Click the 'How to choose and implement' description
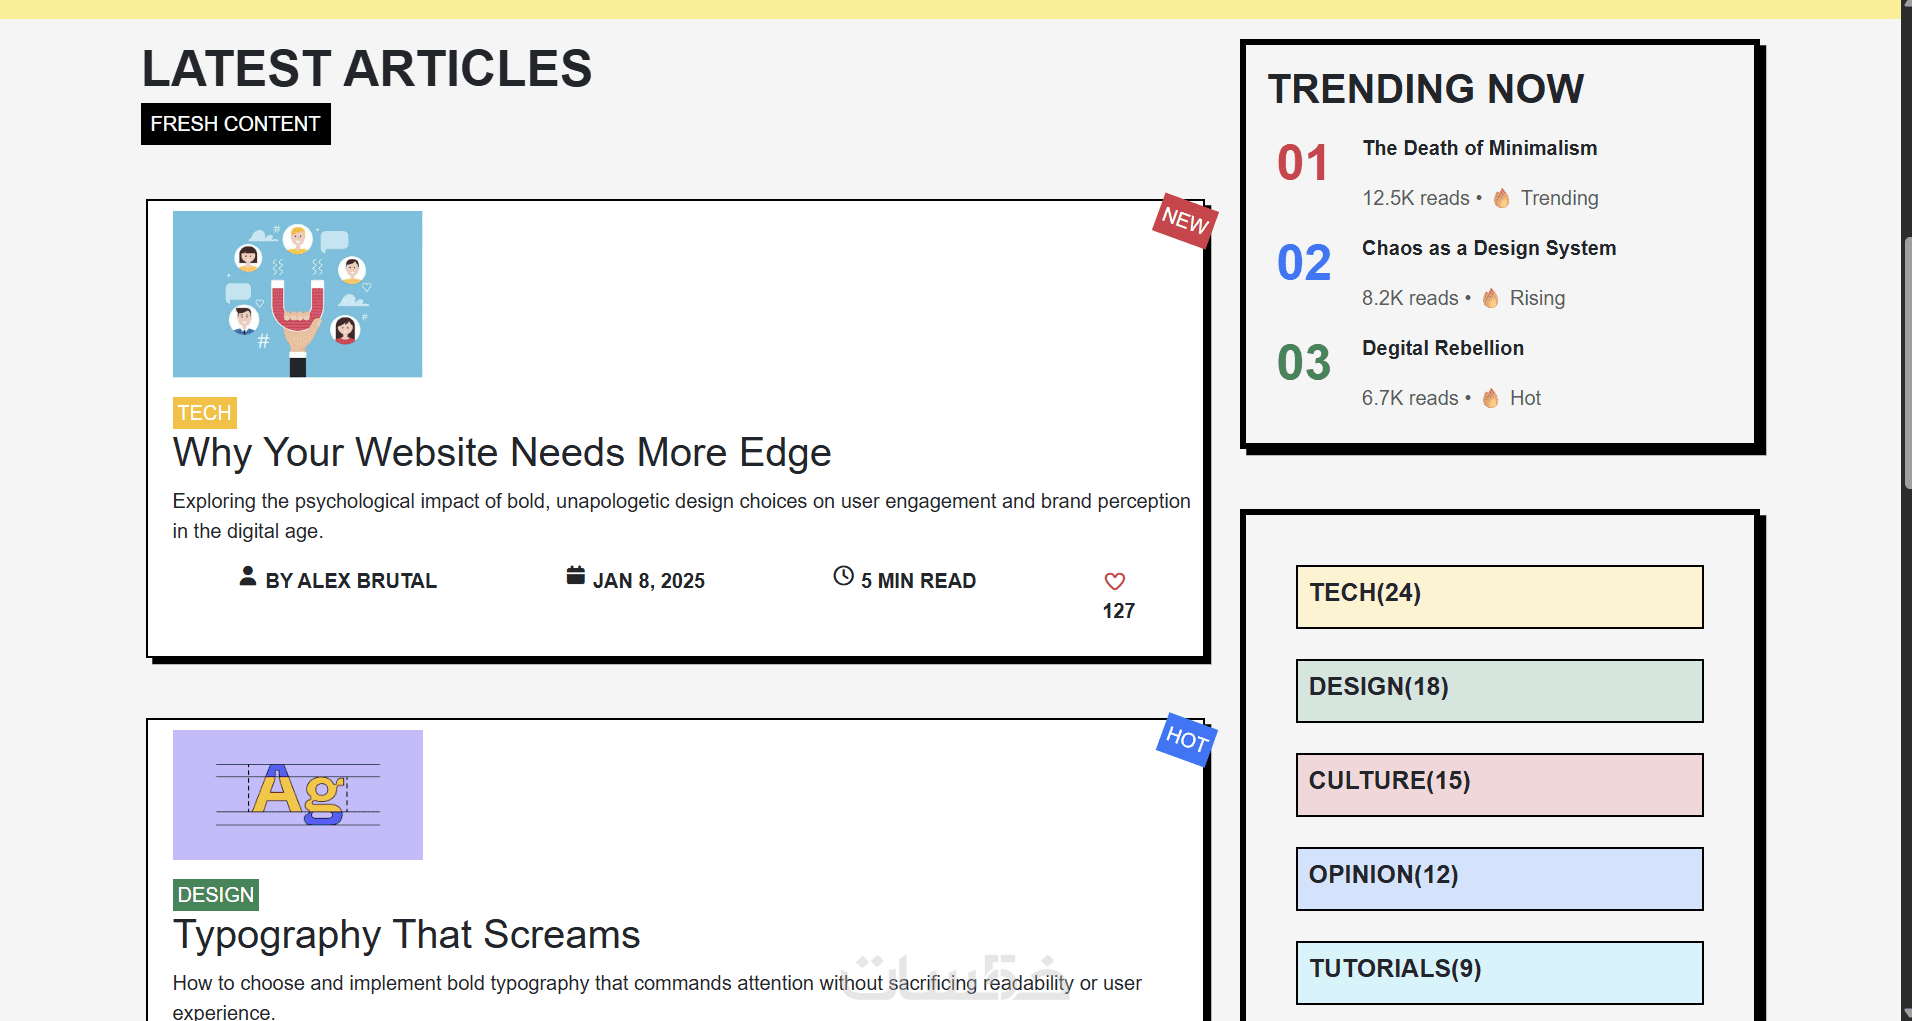Image resolution: width=1912 pixels, height=1021 pixels. (657, 997)
